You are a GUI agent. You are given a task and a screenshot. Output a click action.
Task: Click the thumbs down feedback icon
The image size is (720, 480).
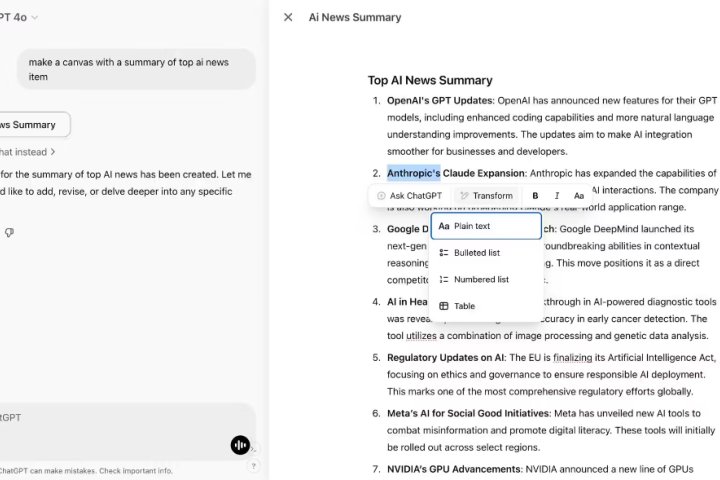(9, 232)
